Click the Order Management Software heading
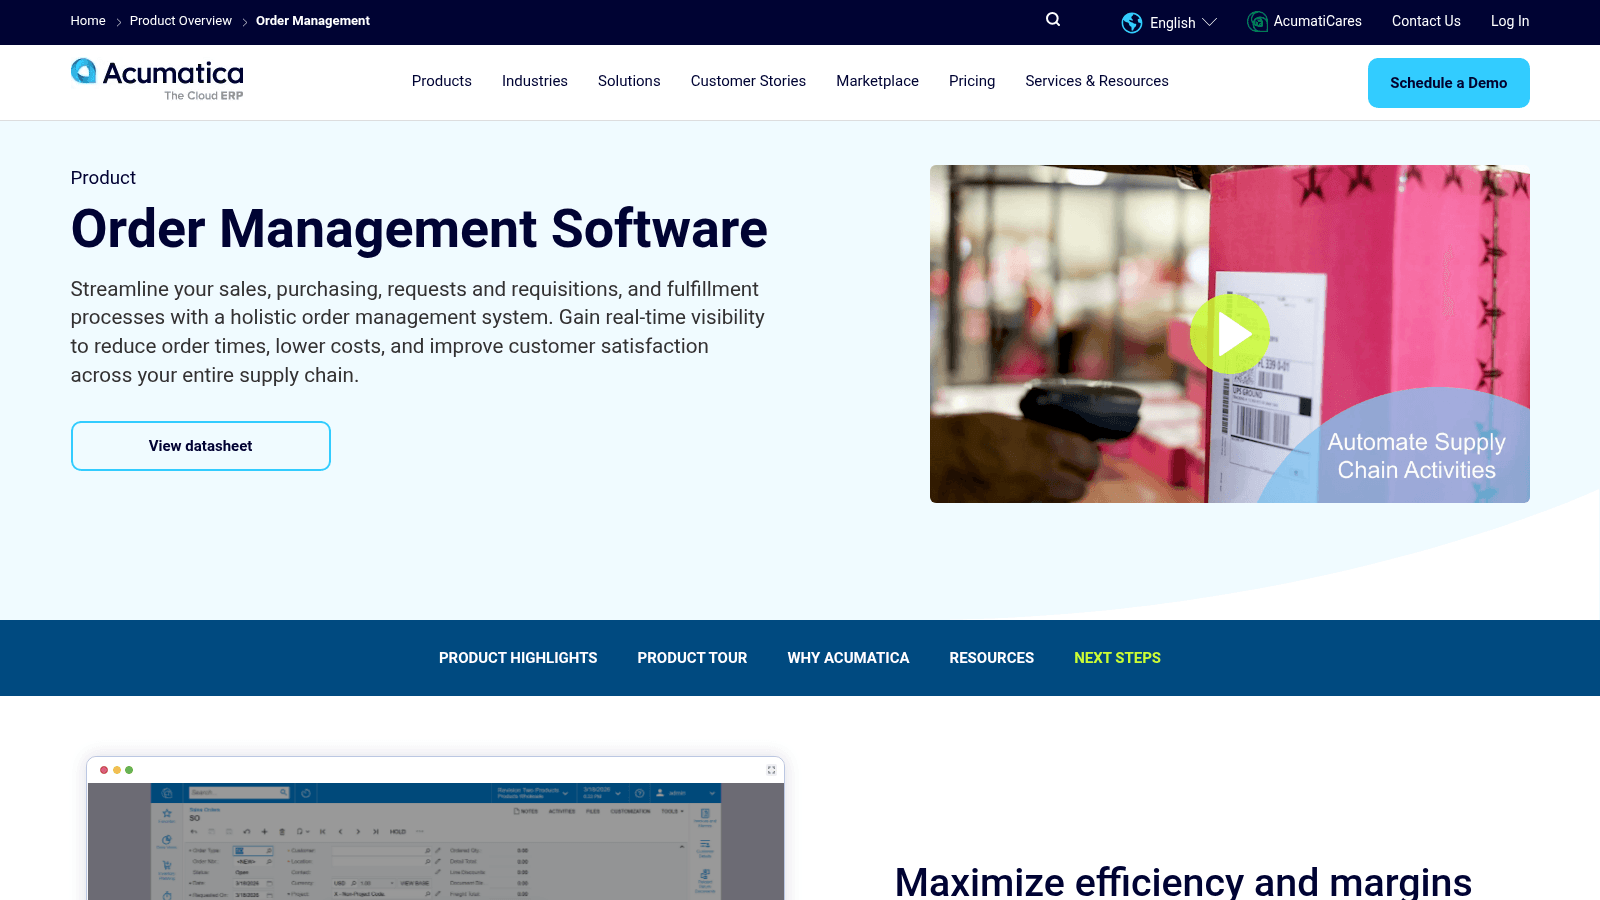Viewport: 1600px width, 900px height. pyautogui.click(x=419, y=229)
